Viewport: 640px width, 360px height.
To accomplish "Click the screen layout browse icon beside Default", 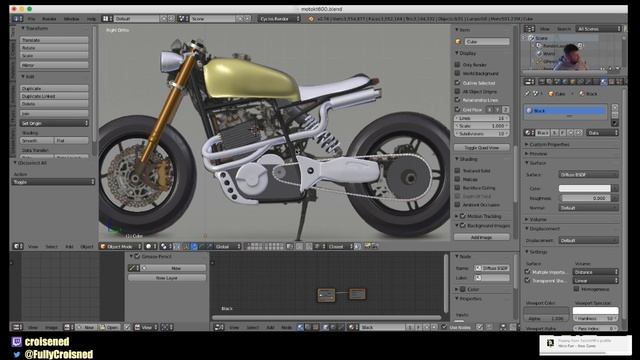I will click(x=107, y=19).
